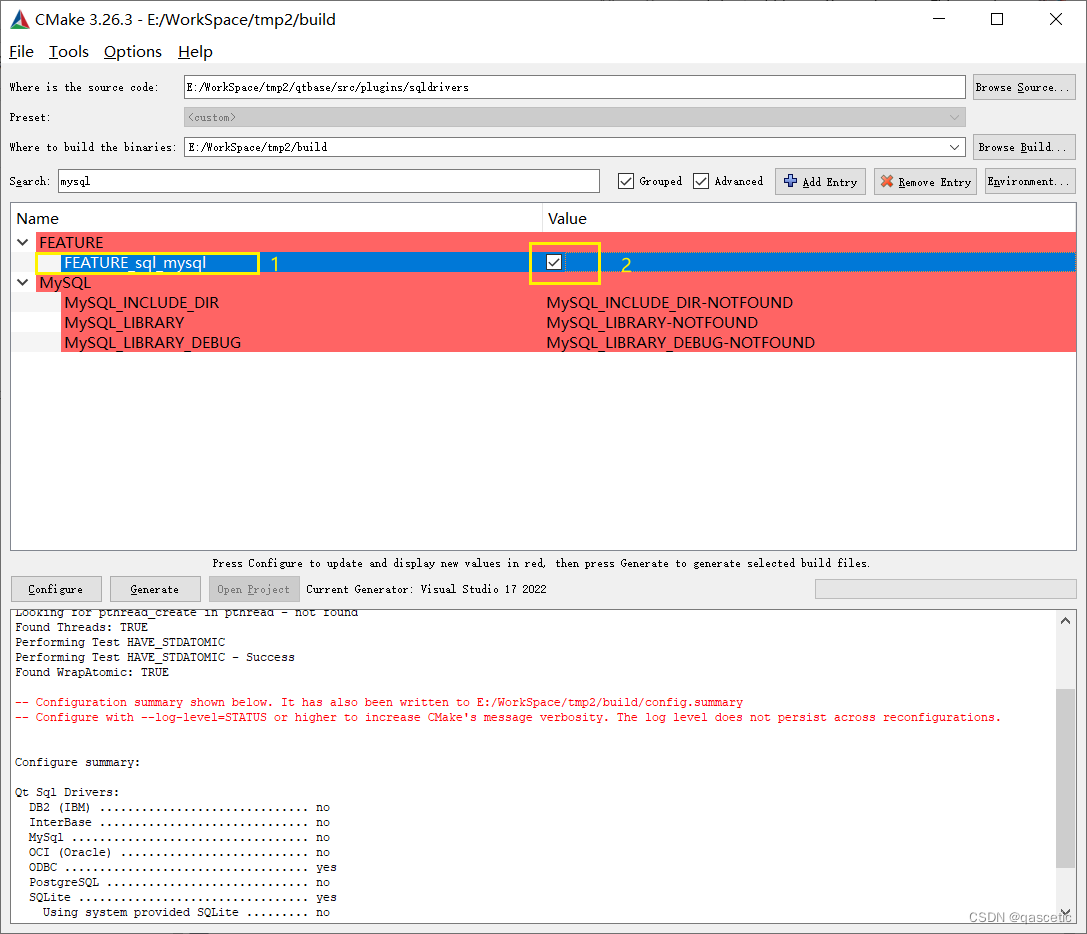
Task: Toggle the Grouped checkbox
Action: pyautogui.click(x=625, y=181)
